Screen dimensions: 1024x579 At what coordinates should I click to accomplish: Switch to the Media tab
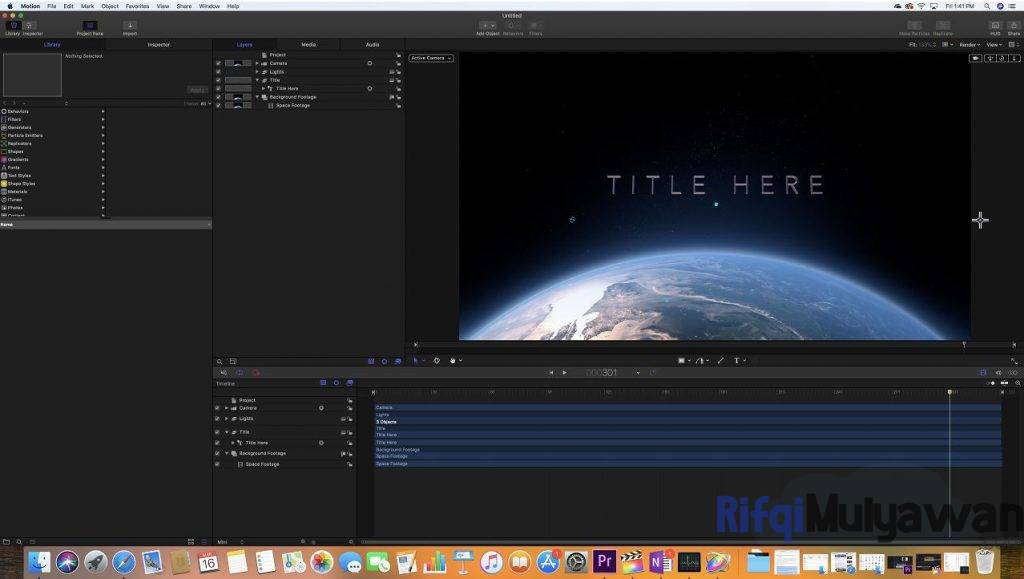308,44
